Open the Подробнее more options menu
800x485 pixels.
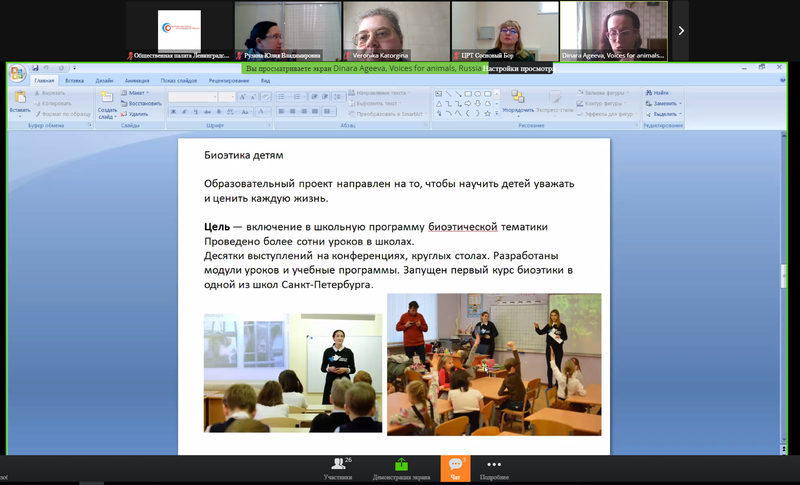[494, 468]
